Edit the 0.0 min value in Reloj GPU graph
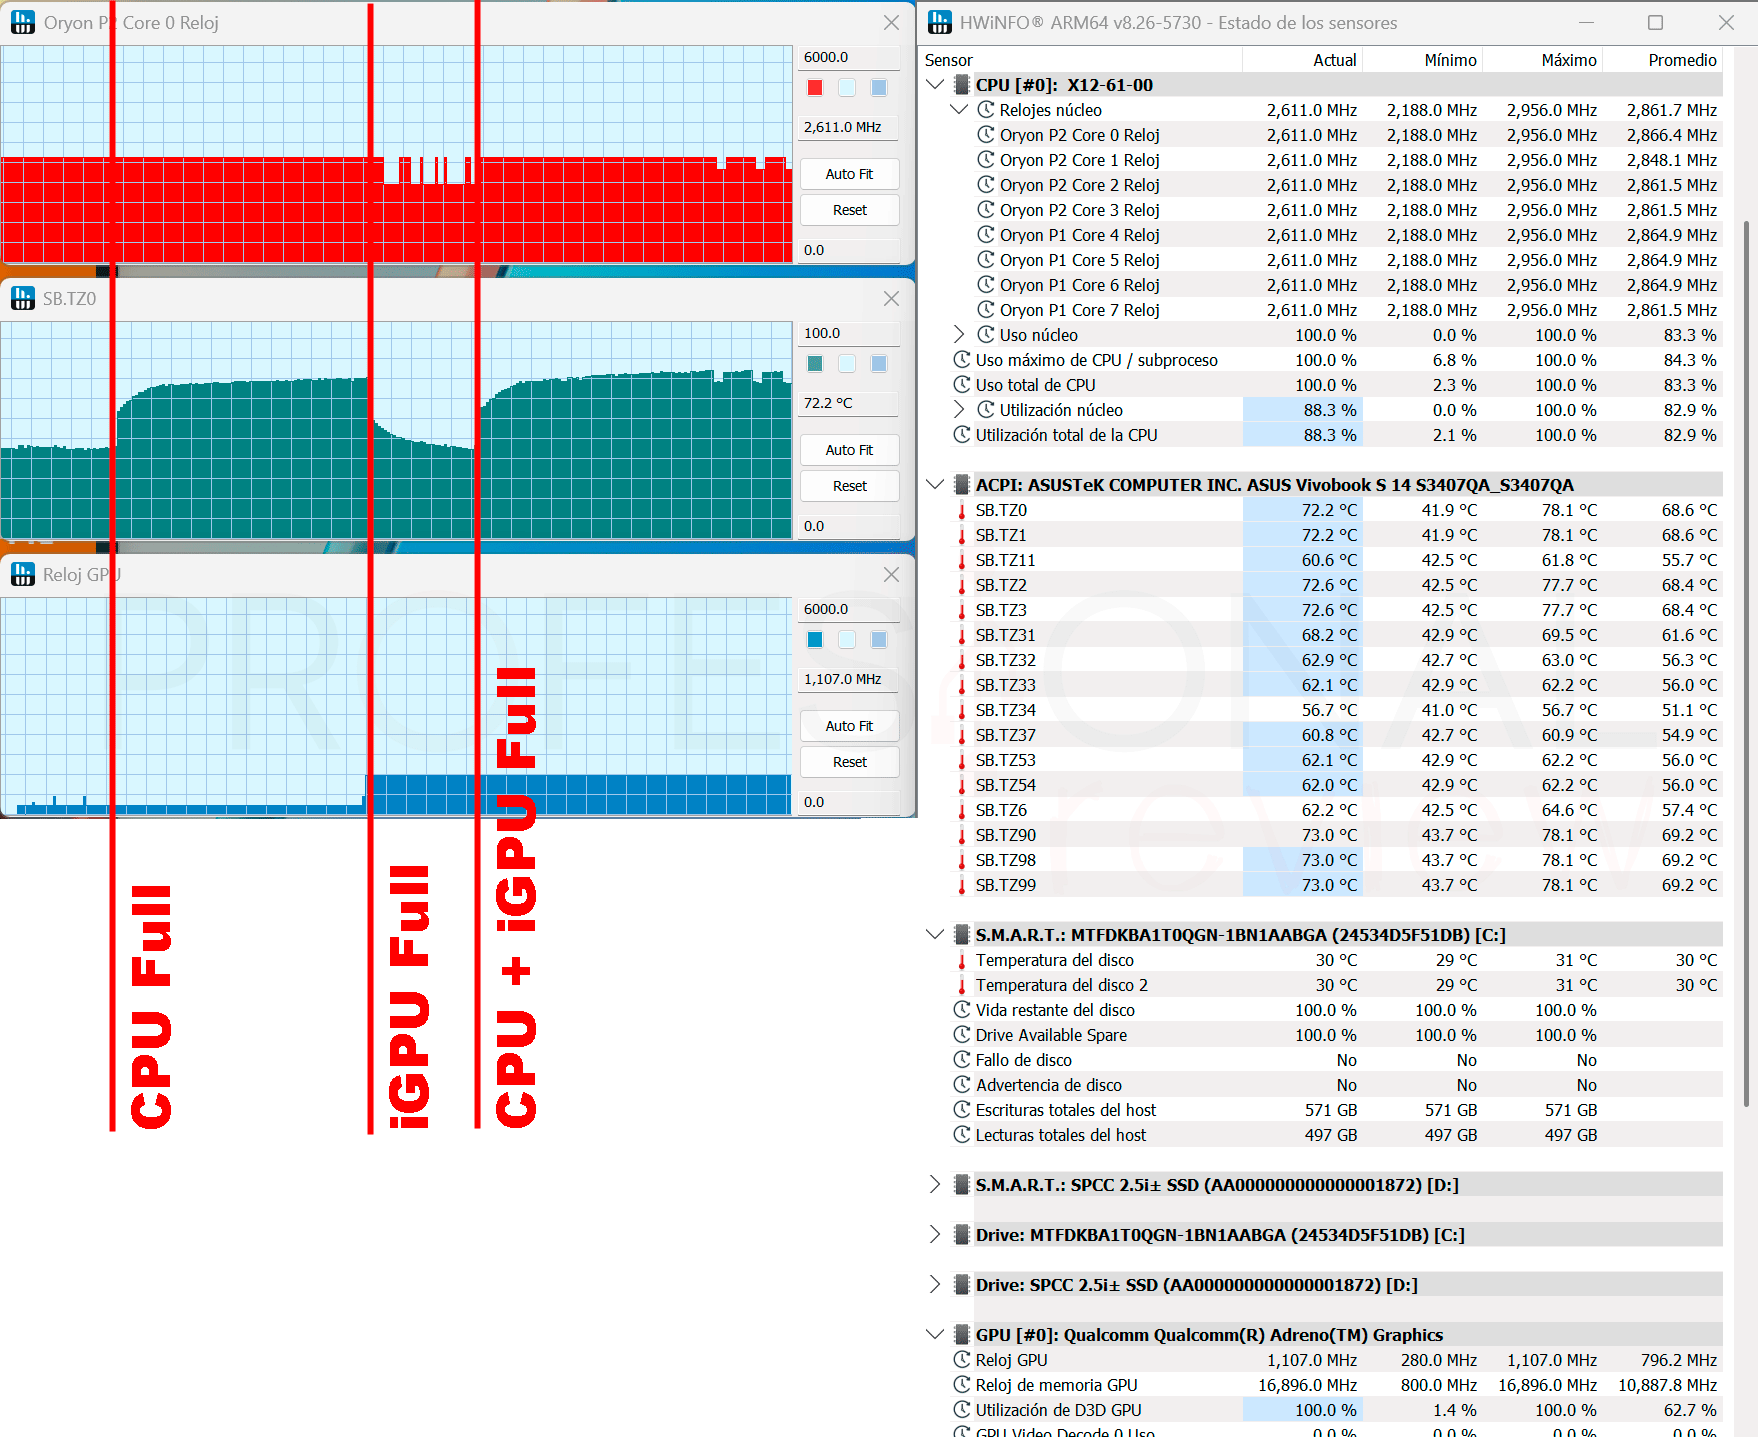The width and height of the screenshot is (1758, 1437). pos(848,802)
